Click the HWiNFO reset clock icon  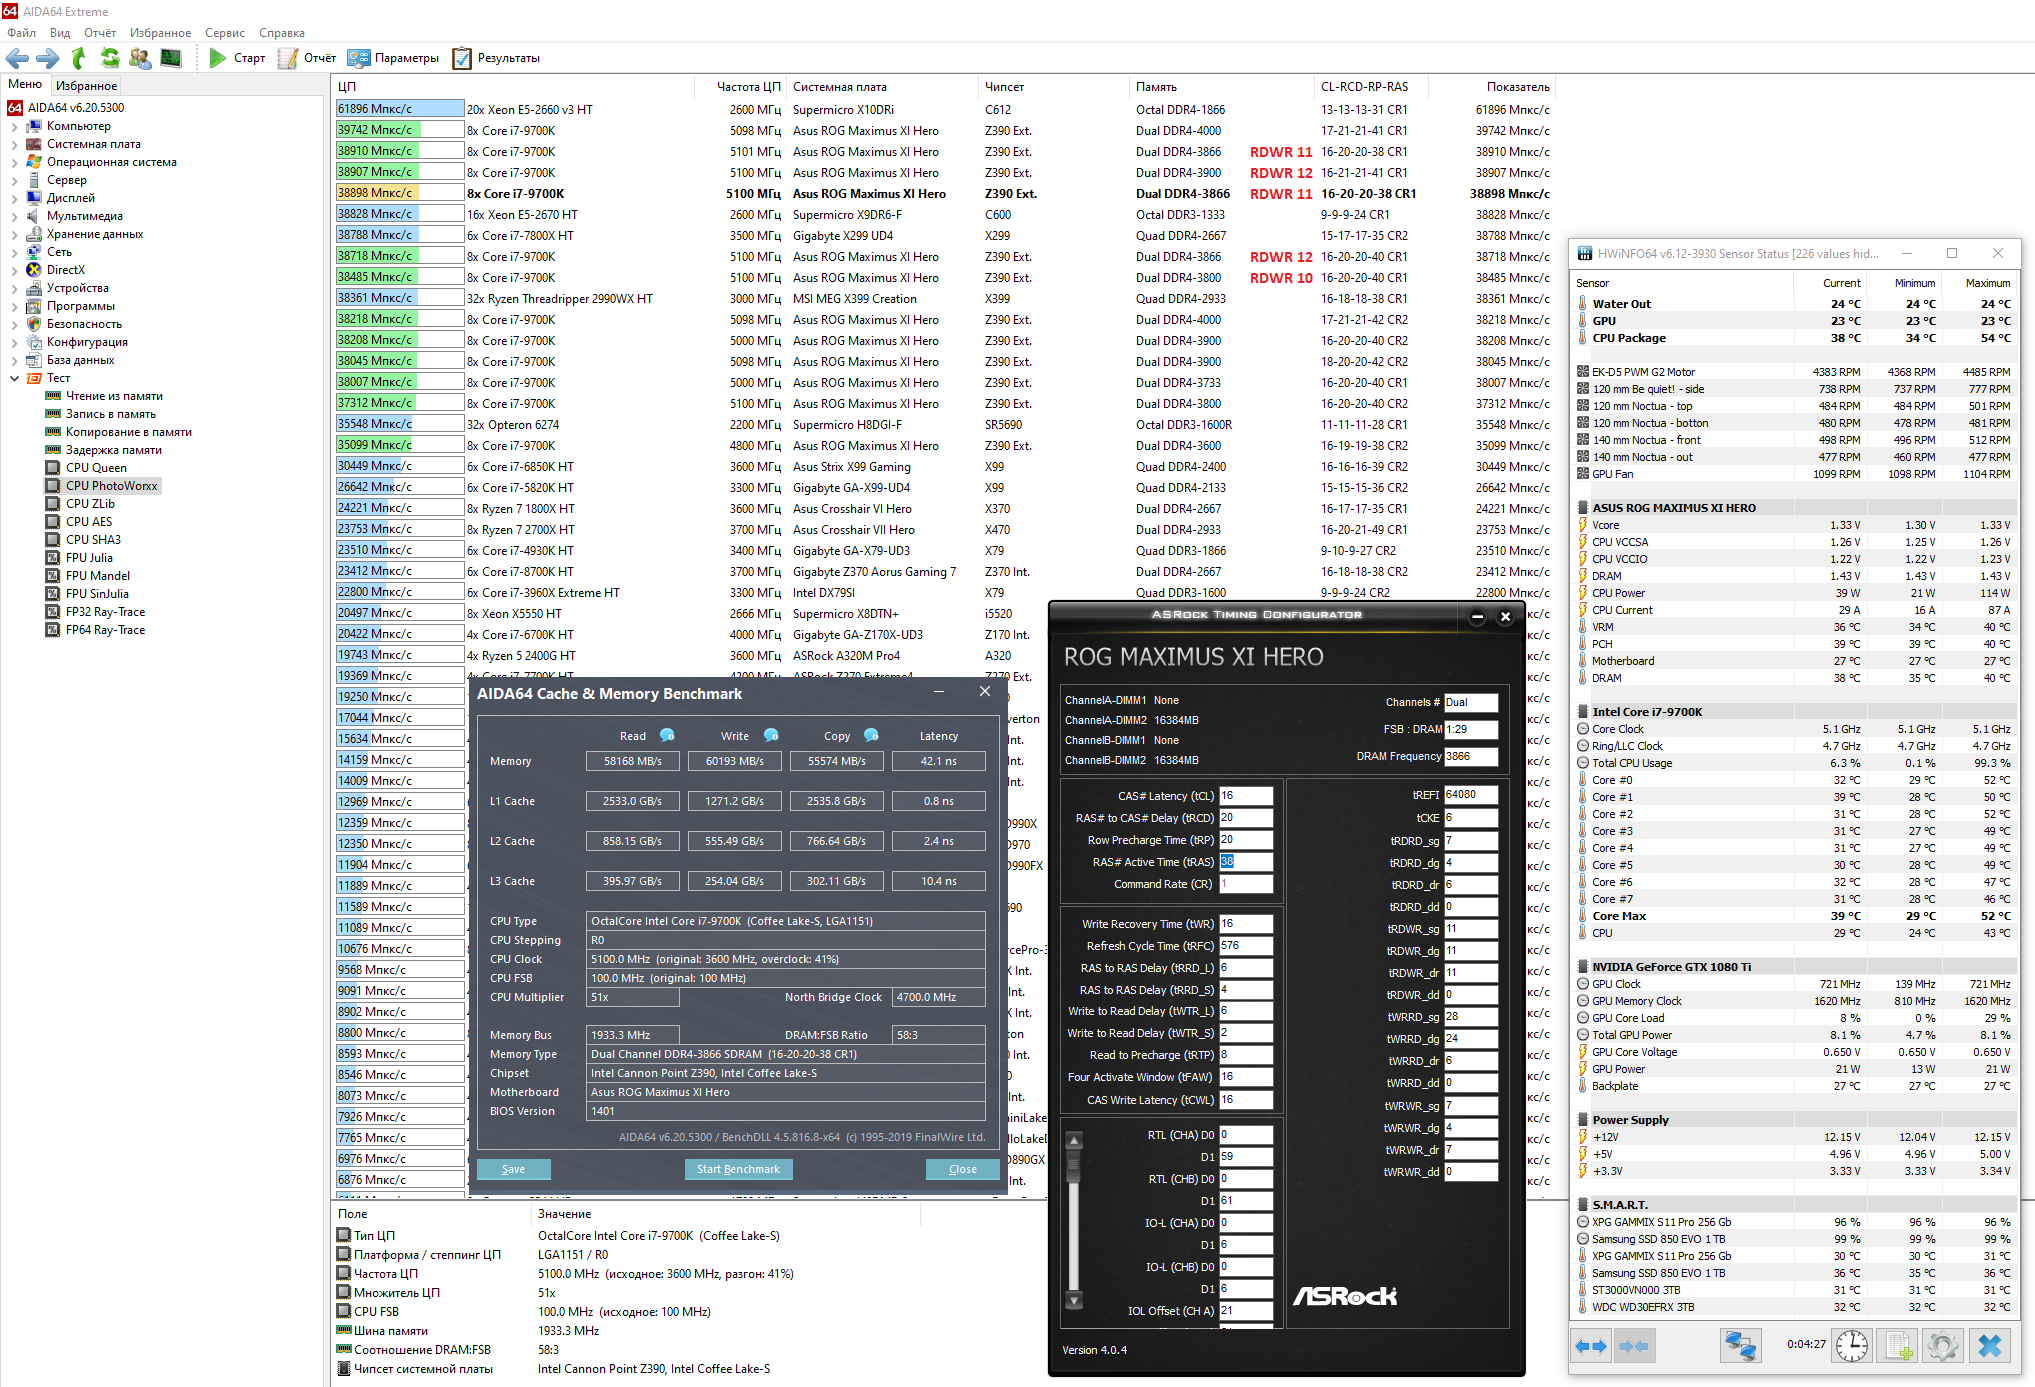point(1852,1346)
